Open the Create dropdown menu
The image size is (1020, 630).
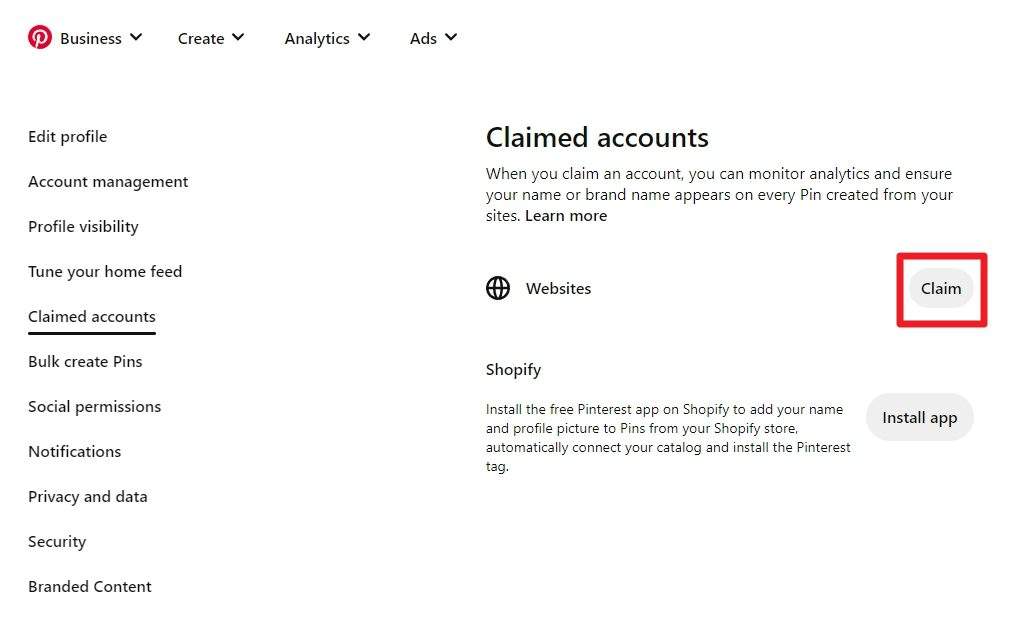(211, 38)
